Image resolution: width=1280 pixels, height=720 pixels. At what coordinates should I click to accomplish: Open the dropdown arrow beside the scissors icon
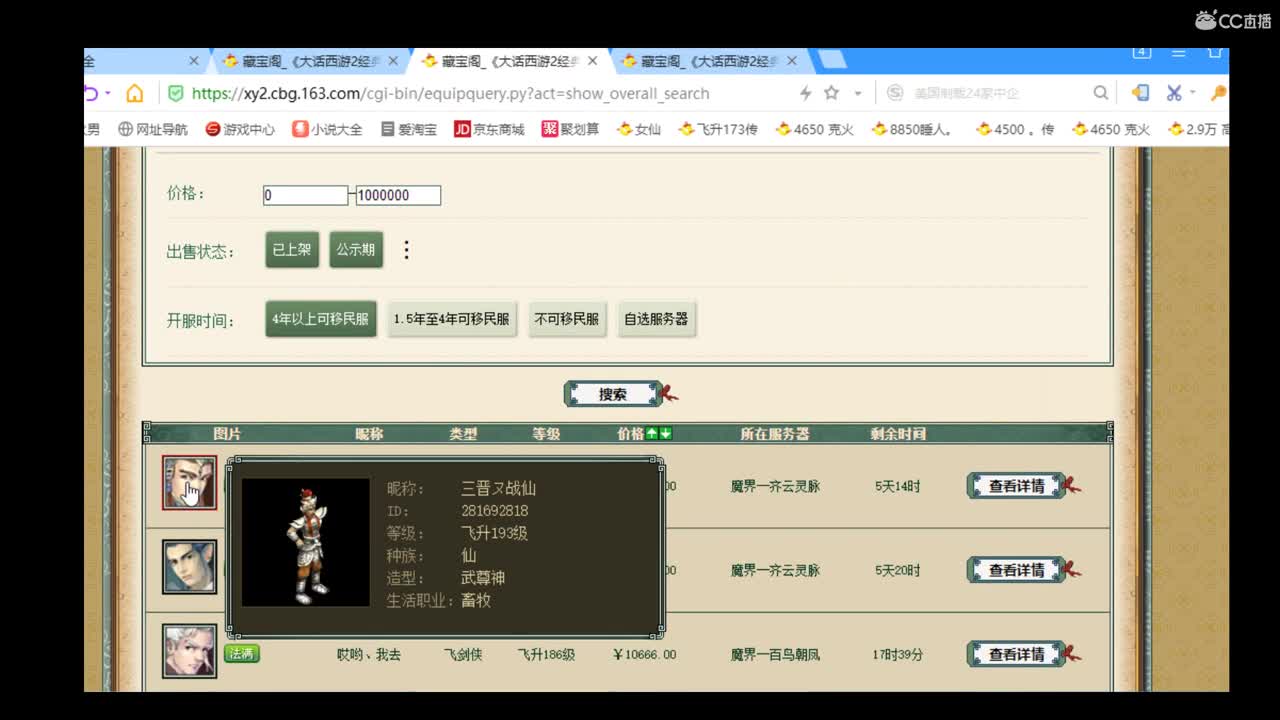pyautogui.click(x=1192, y=93)
